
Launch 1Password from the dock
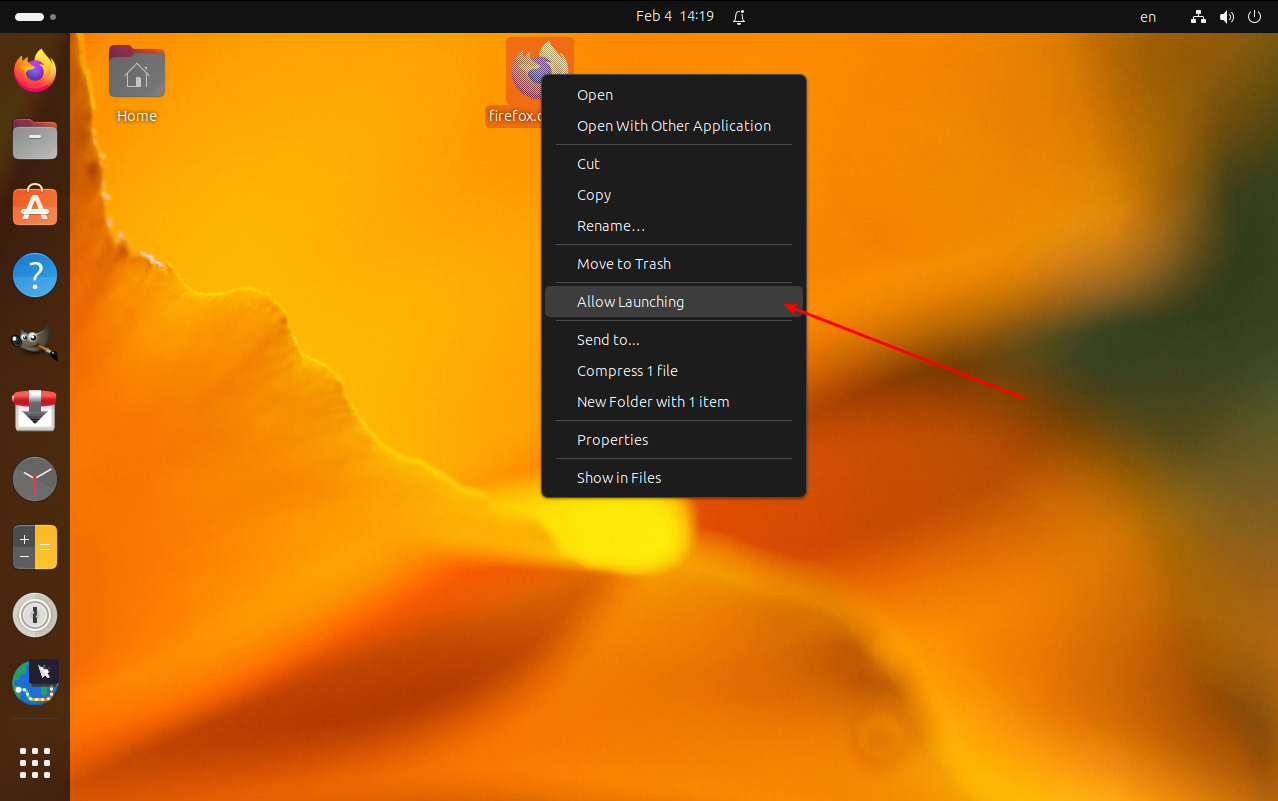coord(35,615)
